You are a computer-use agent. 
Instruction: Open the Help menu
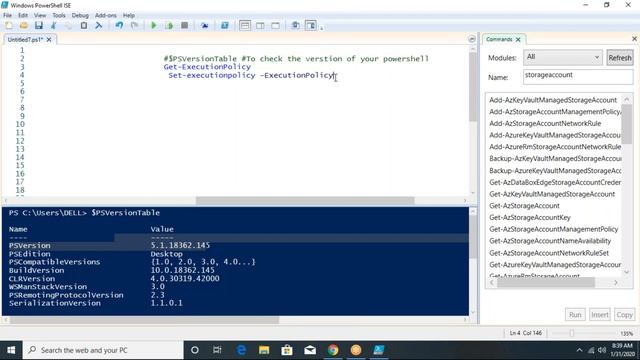tap(129, 16)
